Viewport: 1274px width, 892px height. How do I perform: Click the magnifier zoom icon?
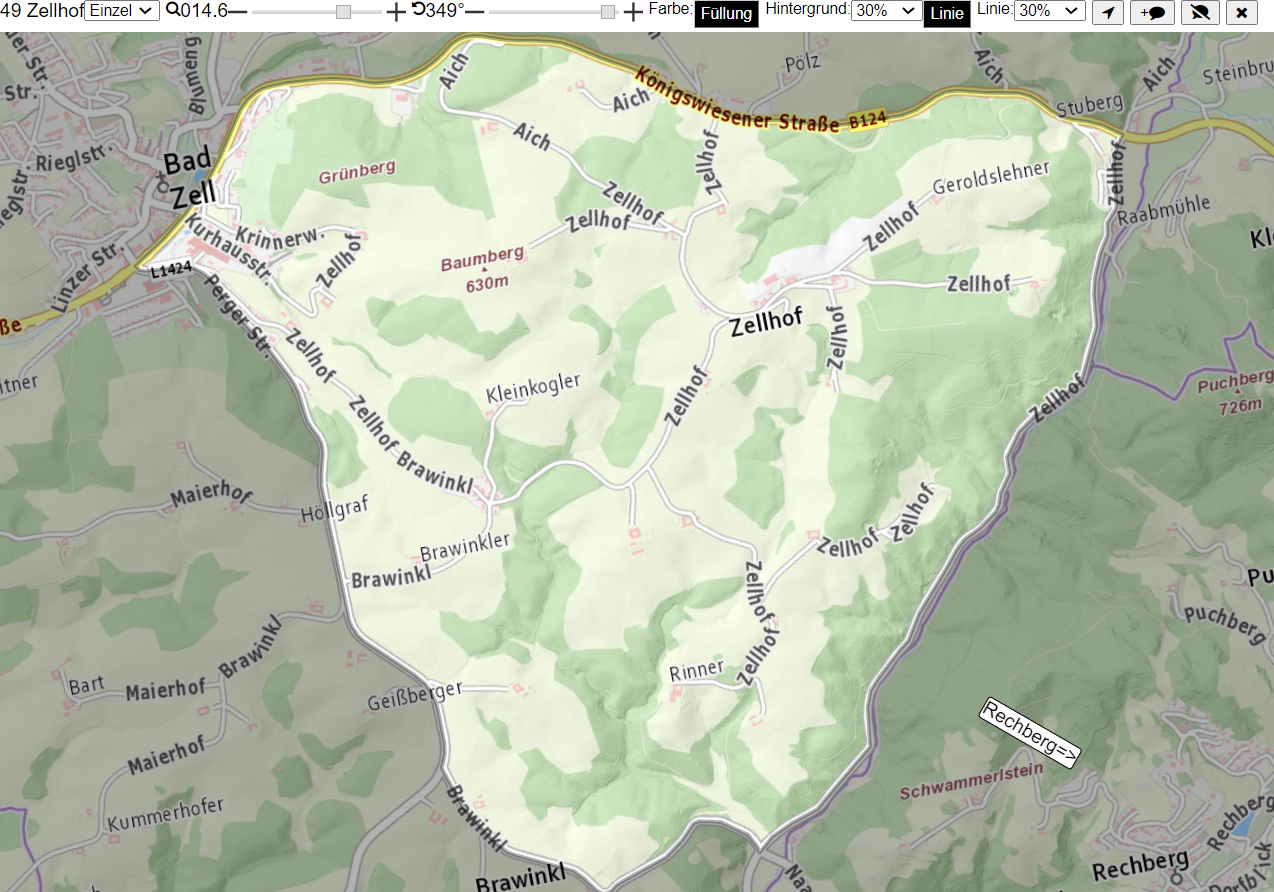click(x=173, y=10)
